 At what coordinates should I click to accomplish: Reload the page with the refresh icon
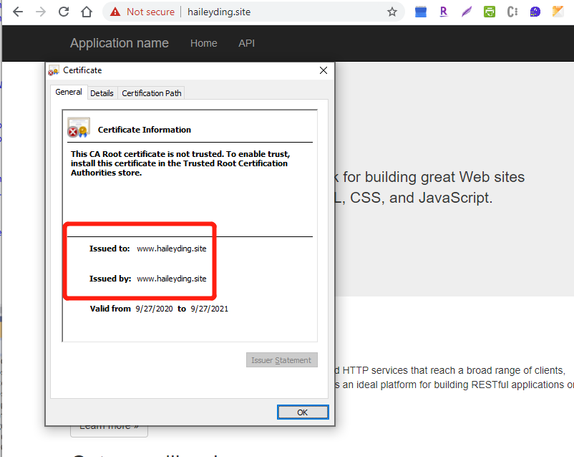(64, 12)
